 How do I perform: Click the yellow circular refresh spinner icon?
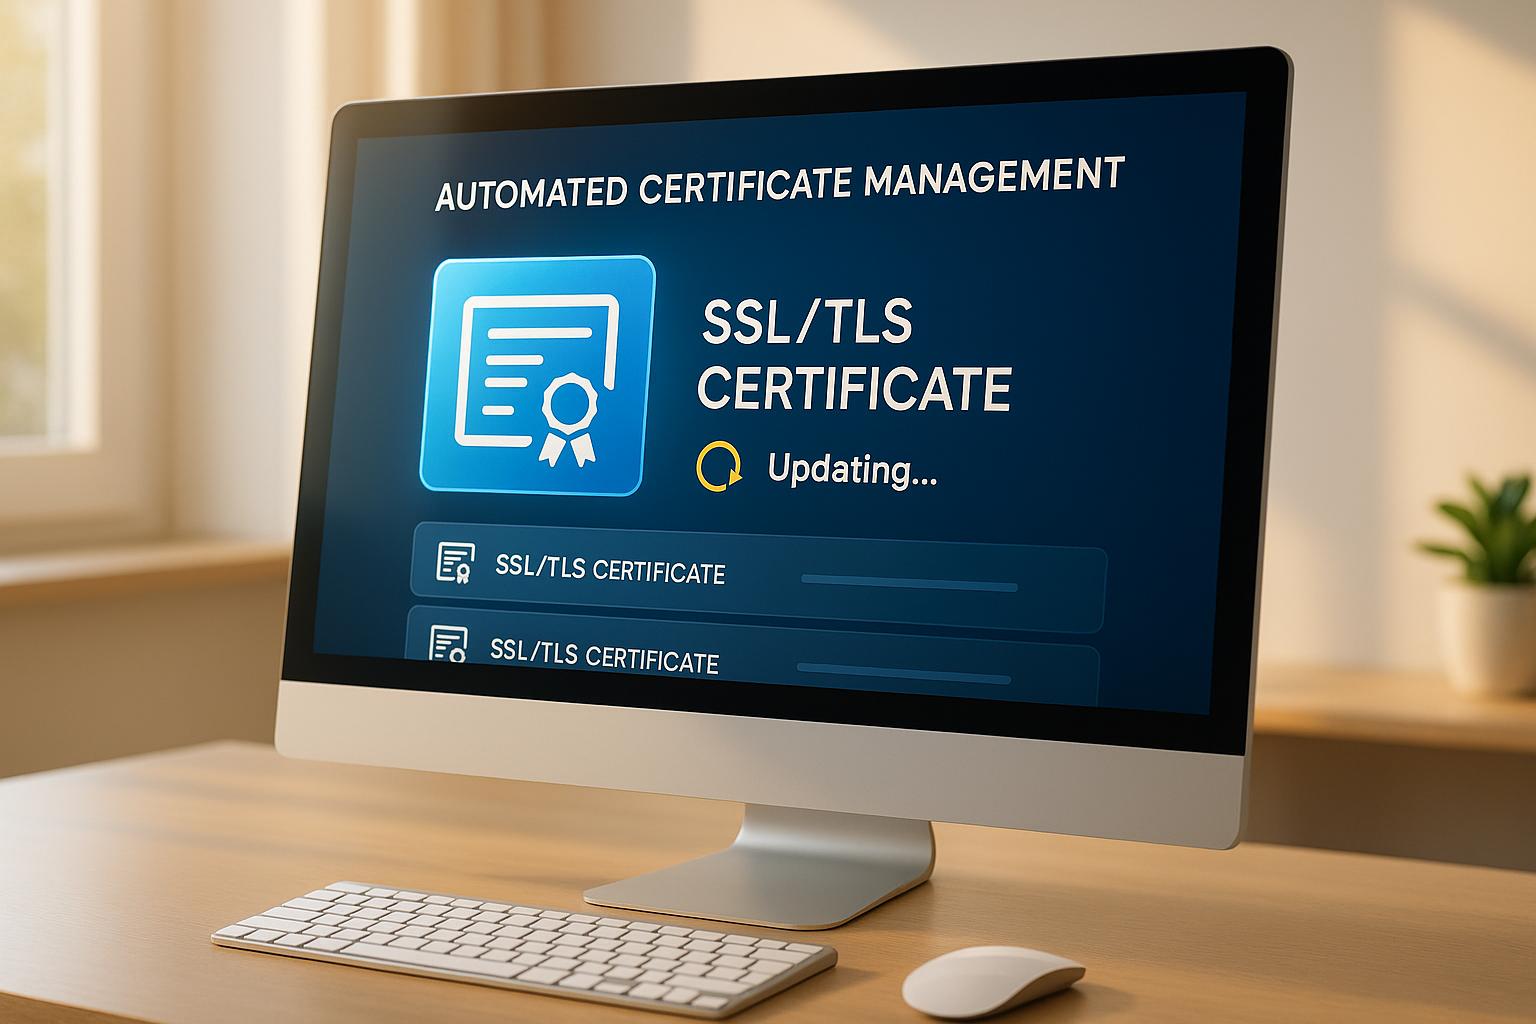[x=718, y=467]
